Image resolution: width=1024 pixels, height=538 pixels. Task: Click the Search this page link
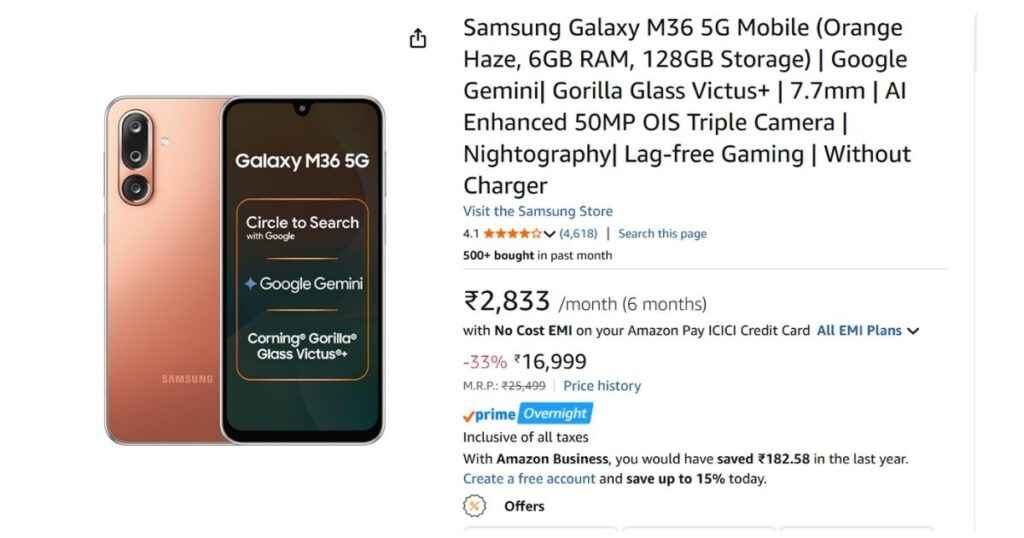(x=662, y=234)
